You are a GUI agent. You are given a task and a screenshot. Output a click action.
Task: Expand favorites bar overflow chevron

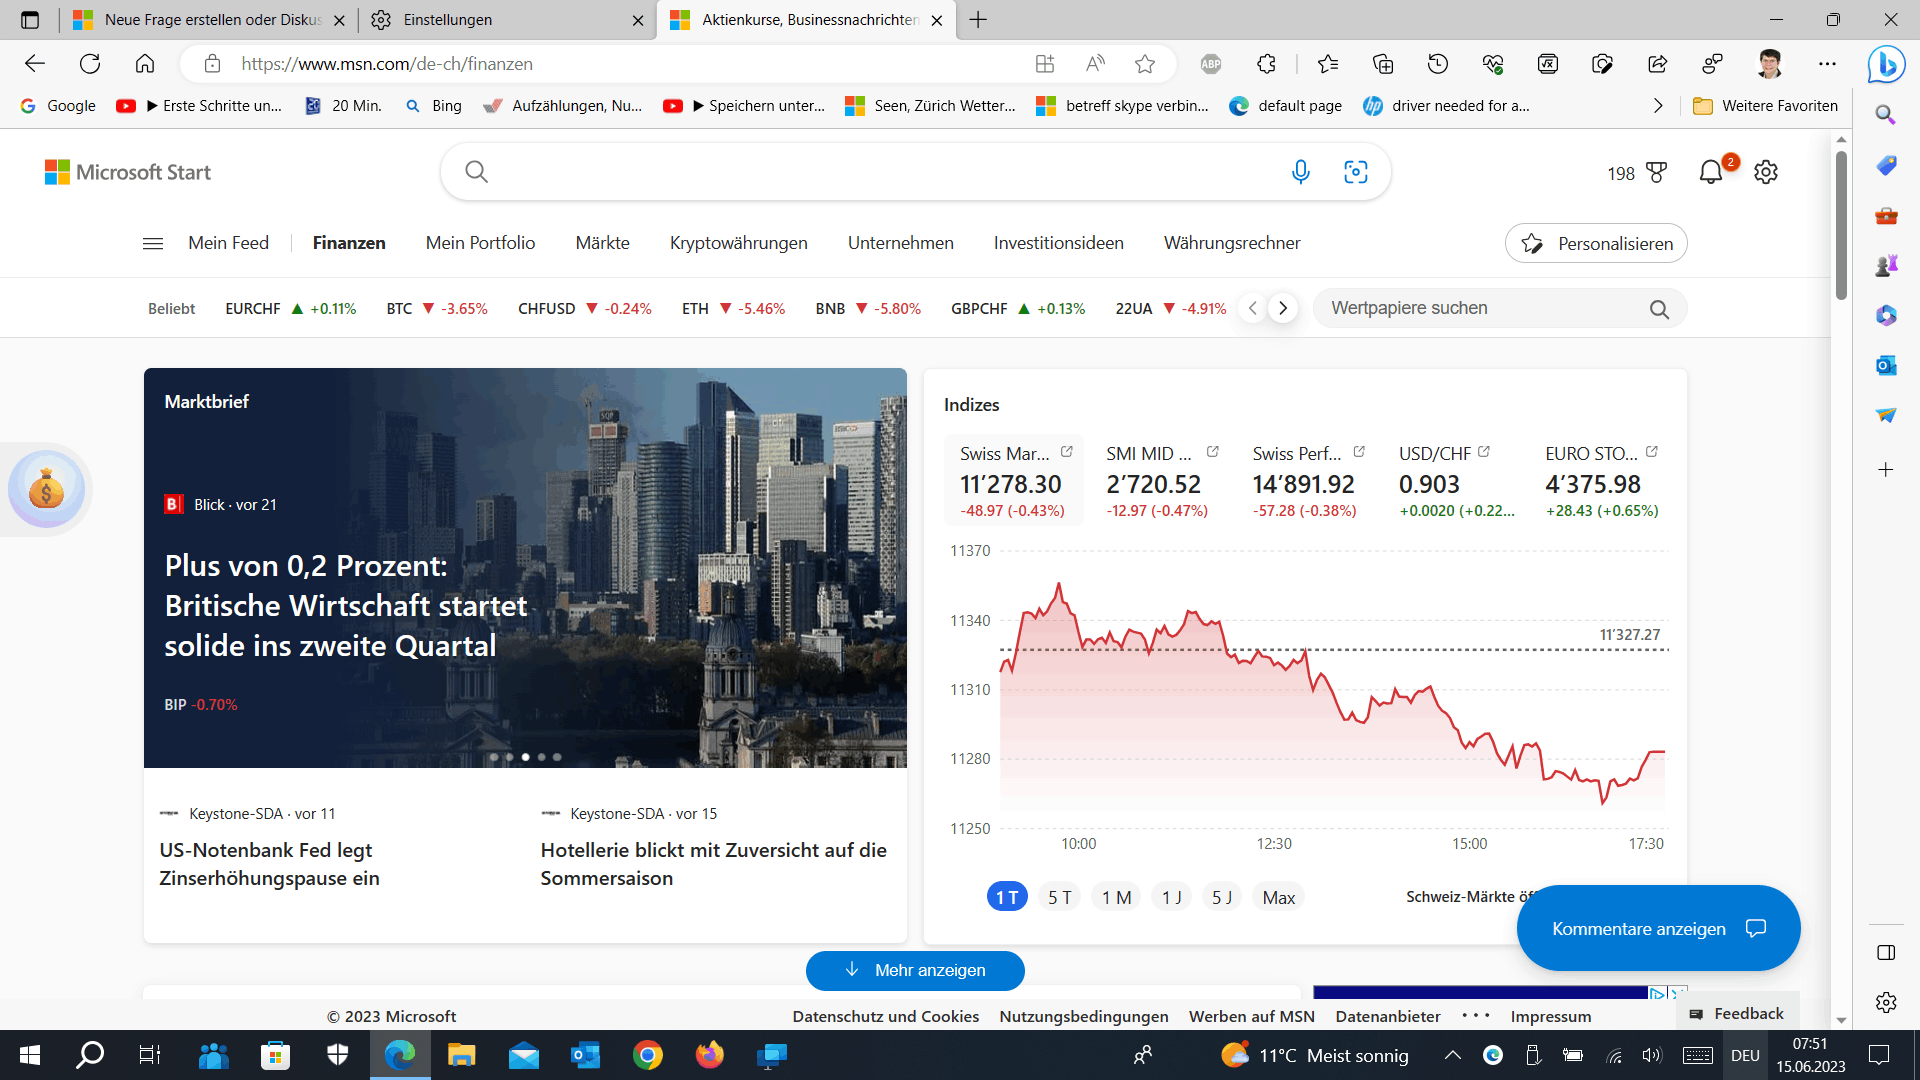click(x=1658, y=106)
